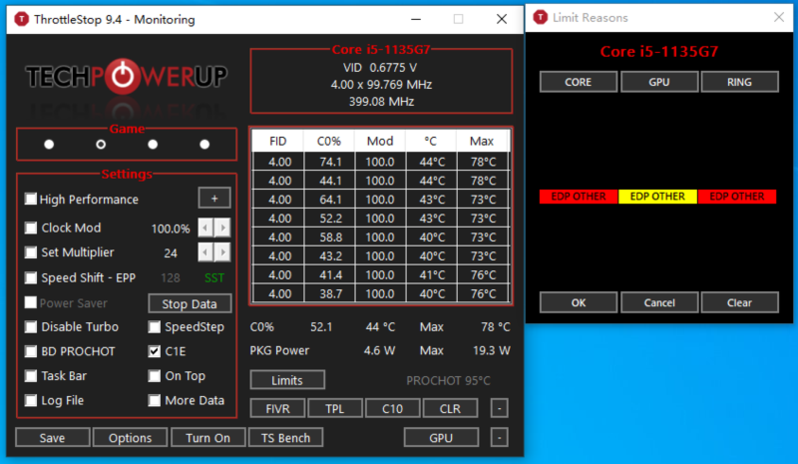
Task: Open the FIVR settings
Action: pyautogui.click(x=277, y=409)
